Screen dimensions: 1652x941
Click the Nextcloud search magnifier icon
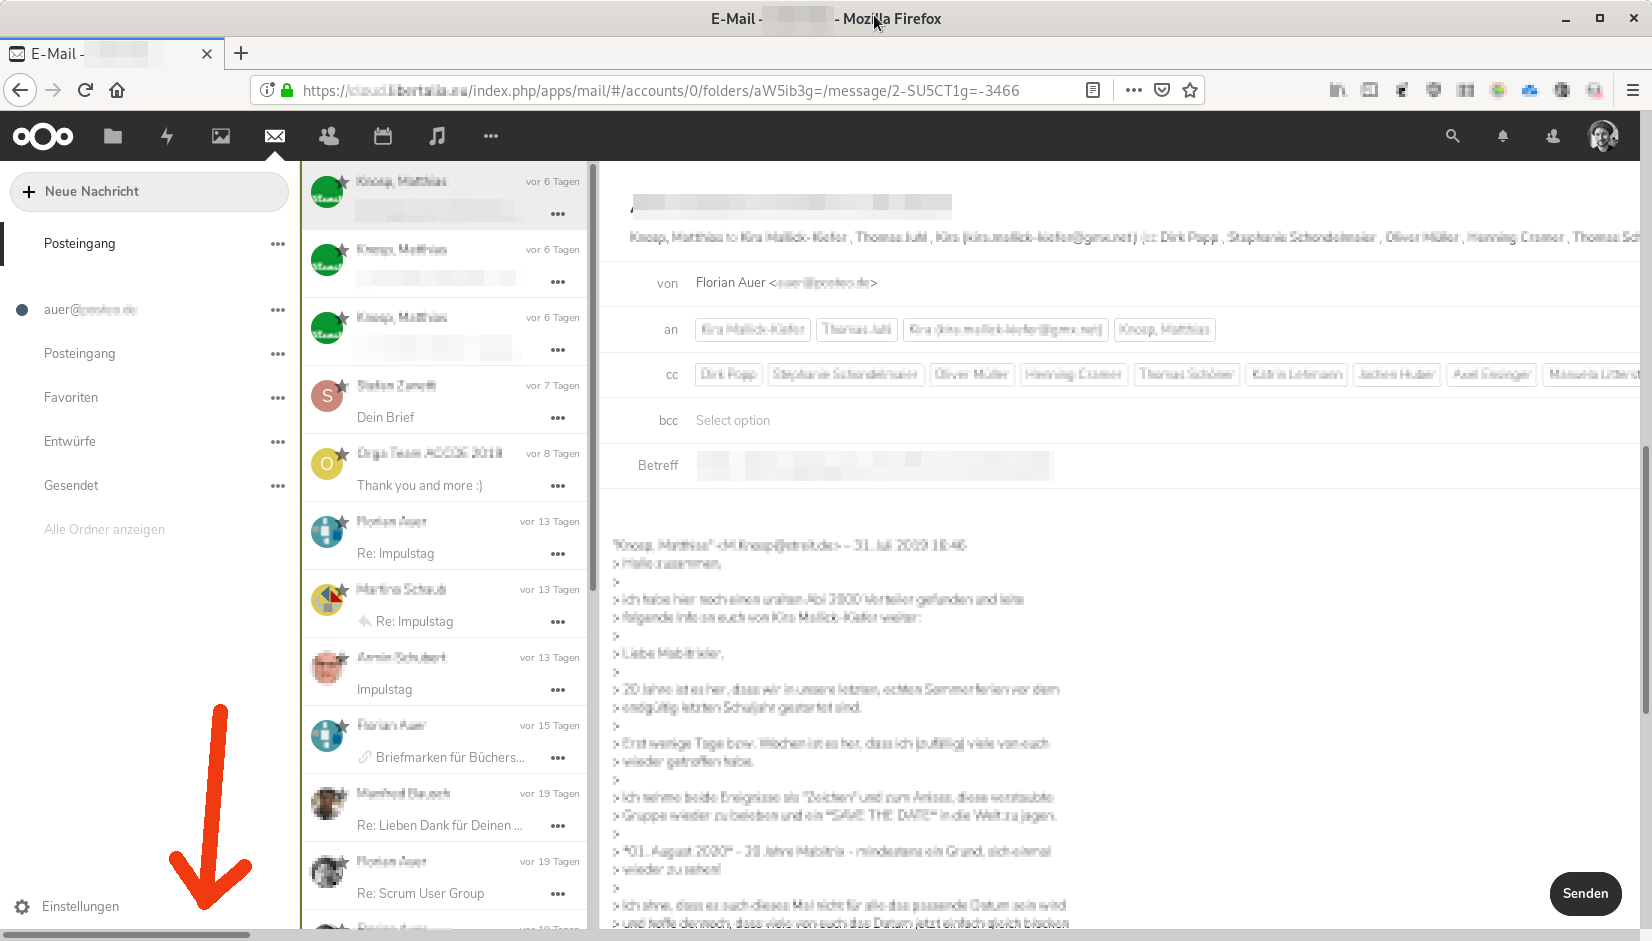pyautogui.click(x=1453, y=136)
